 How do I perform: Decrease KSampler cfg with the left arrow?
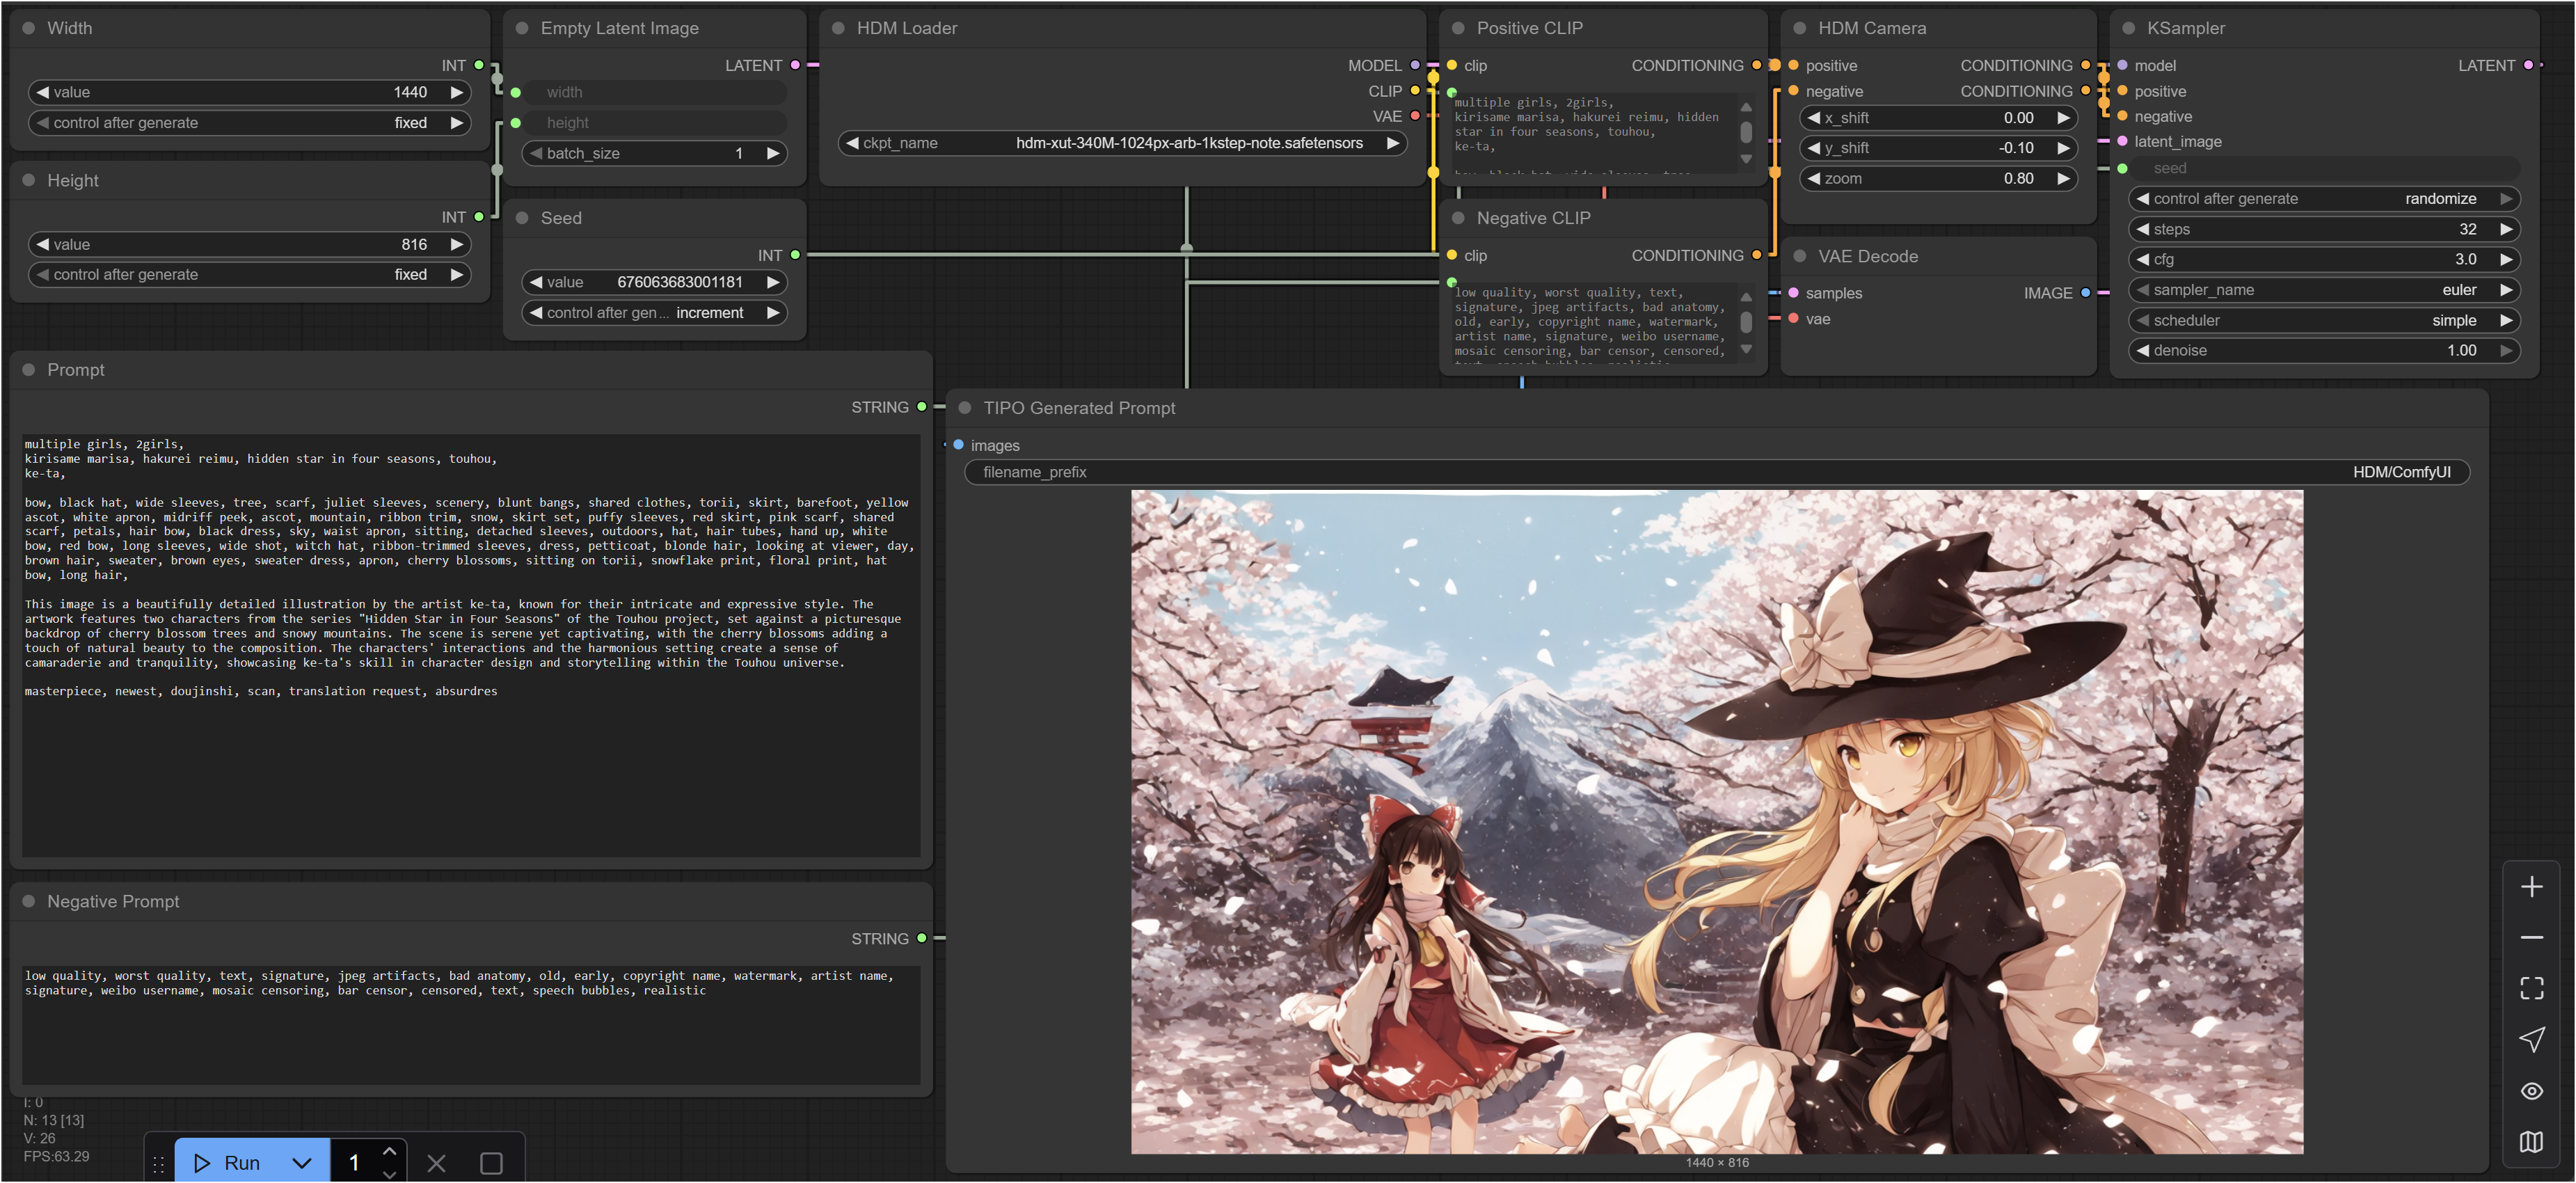click(x=2142, y=259)
